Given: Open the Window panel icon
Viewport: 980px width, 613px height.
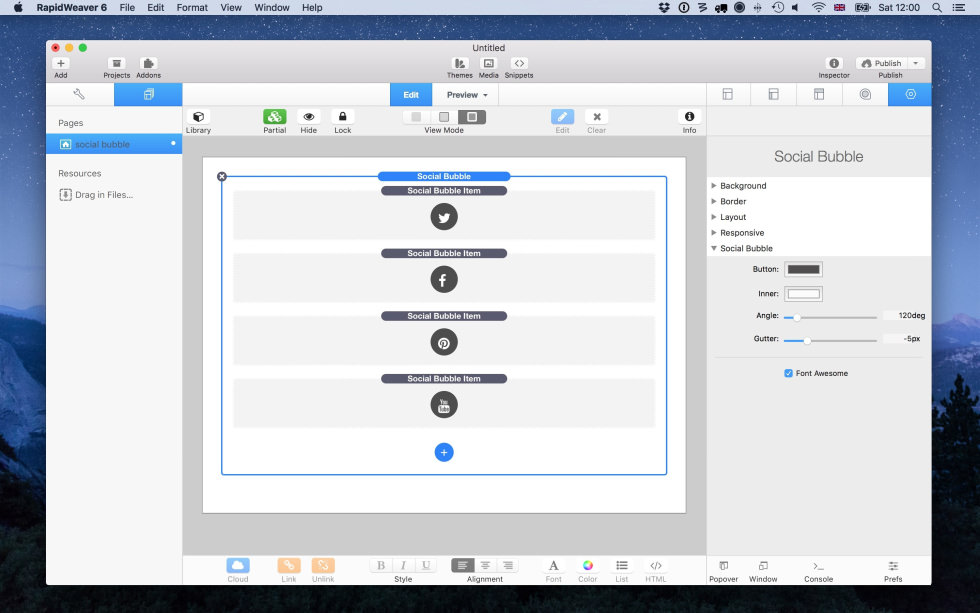Looking at the screenshot, I should [x=763, y=566].
